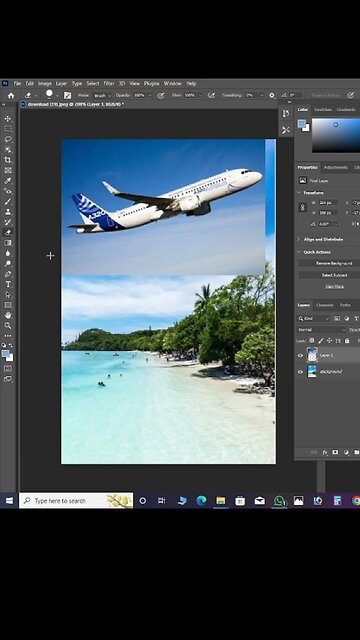Open the History panel icon

coord(286,114)
